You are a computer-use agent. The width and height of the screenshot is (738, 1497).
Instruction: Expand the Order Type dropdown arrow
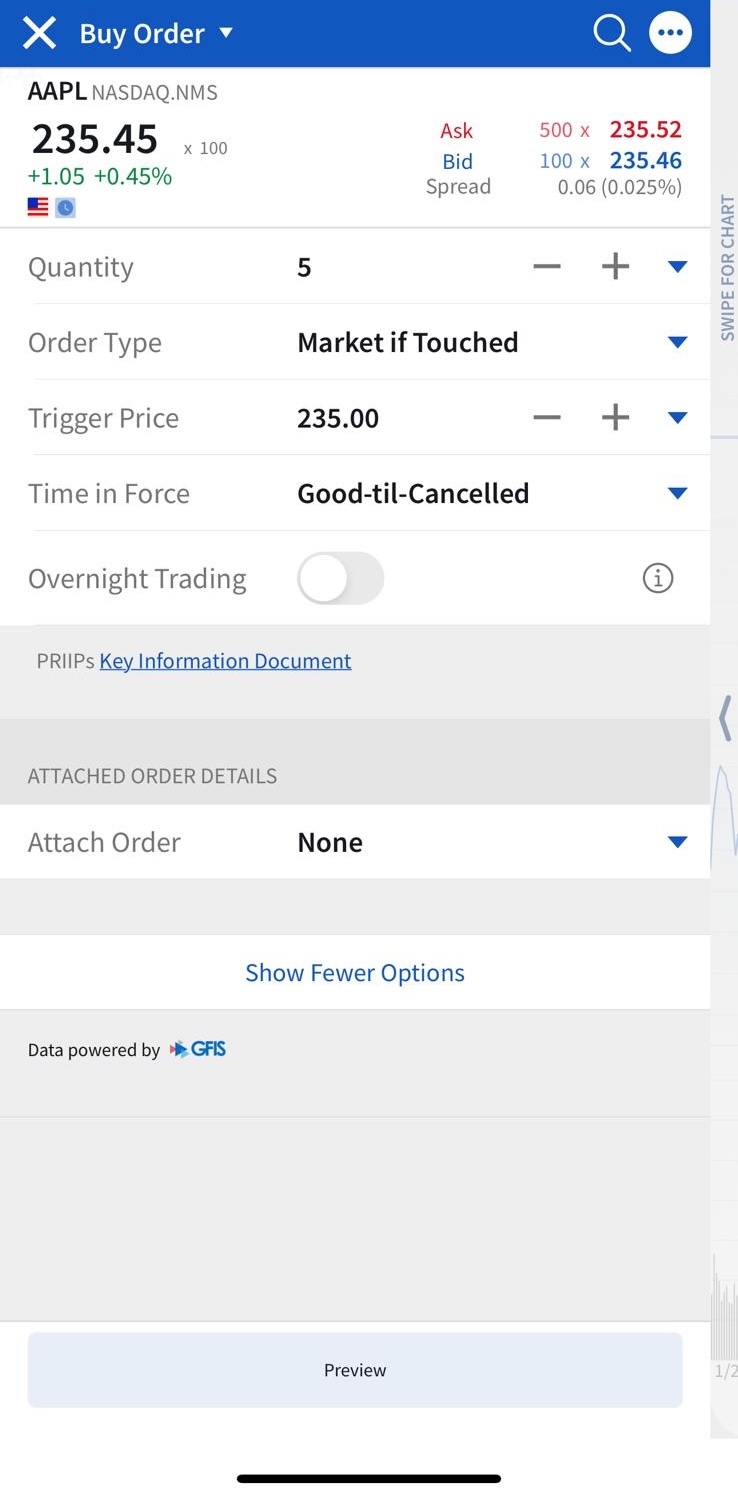tap(677, 342)
